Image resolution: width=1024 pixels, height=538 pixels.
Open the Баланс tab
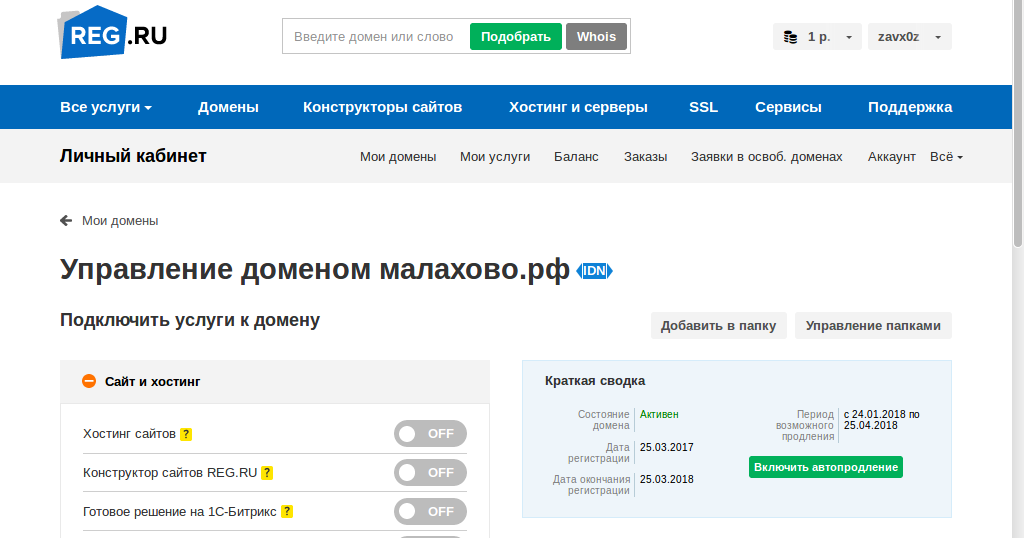coord(576,157)
